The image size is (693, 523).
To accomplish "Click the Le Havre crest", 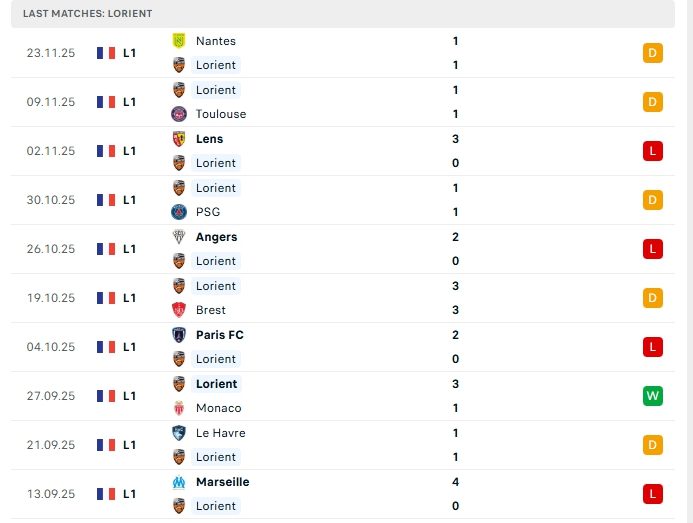I will pos(179,433).
